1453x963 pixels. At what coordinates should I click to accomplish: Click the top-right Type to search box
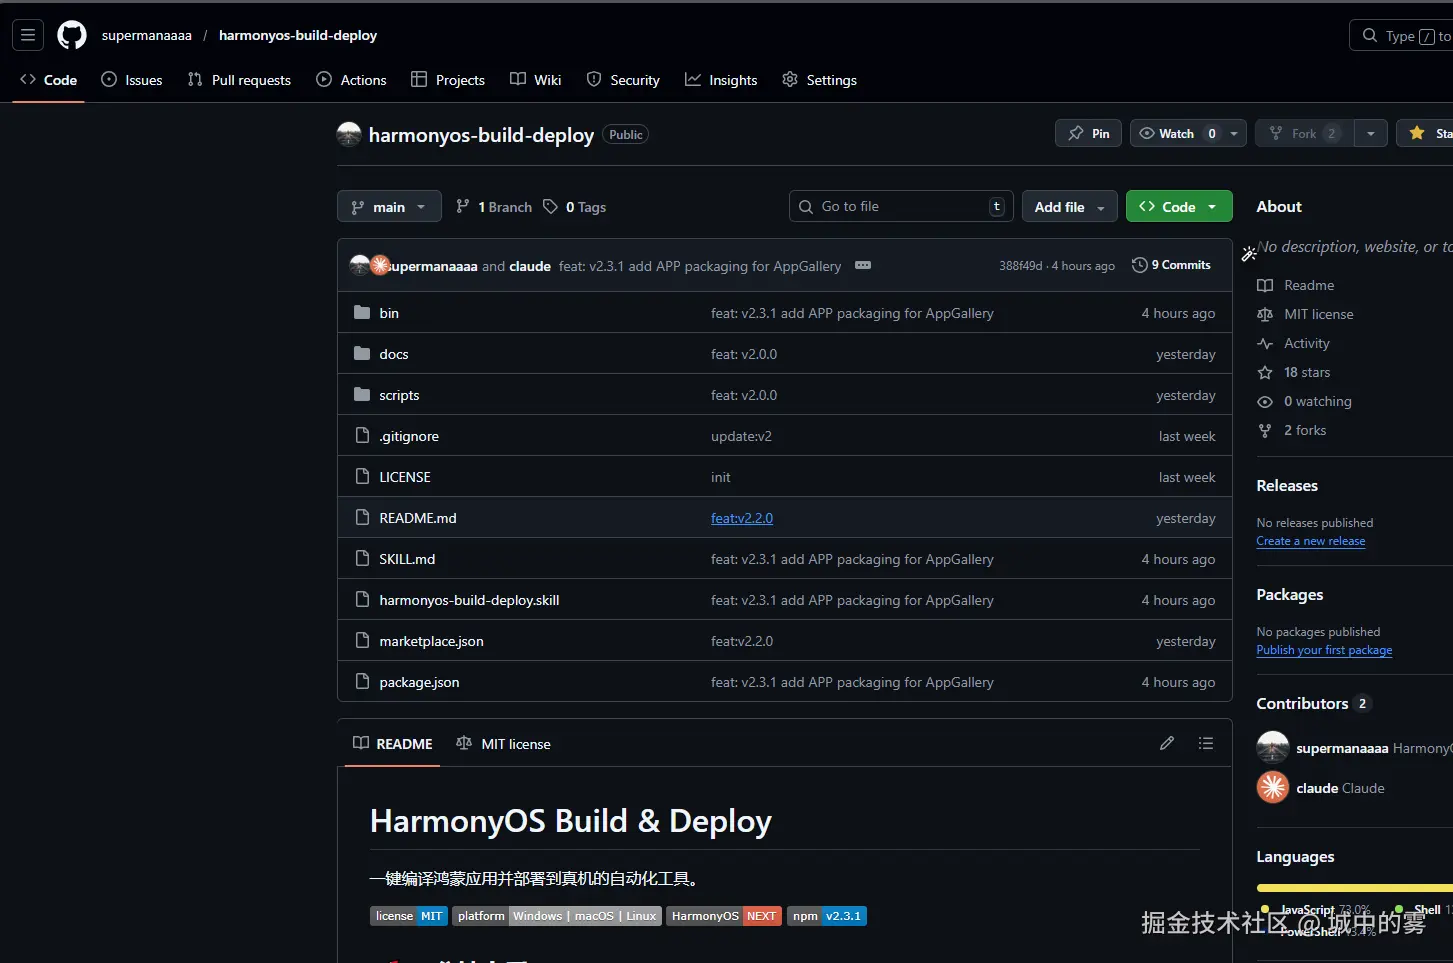click(1402, 35)
